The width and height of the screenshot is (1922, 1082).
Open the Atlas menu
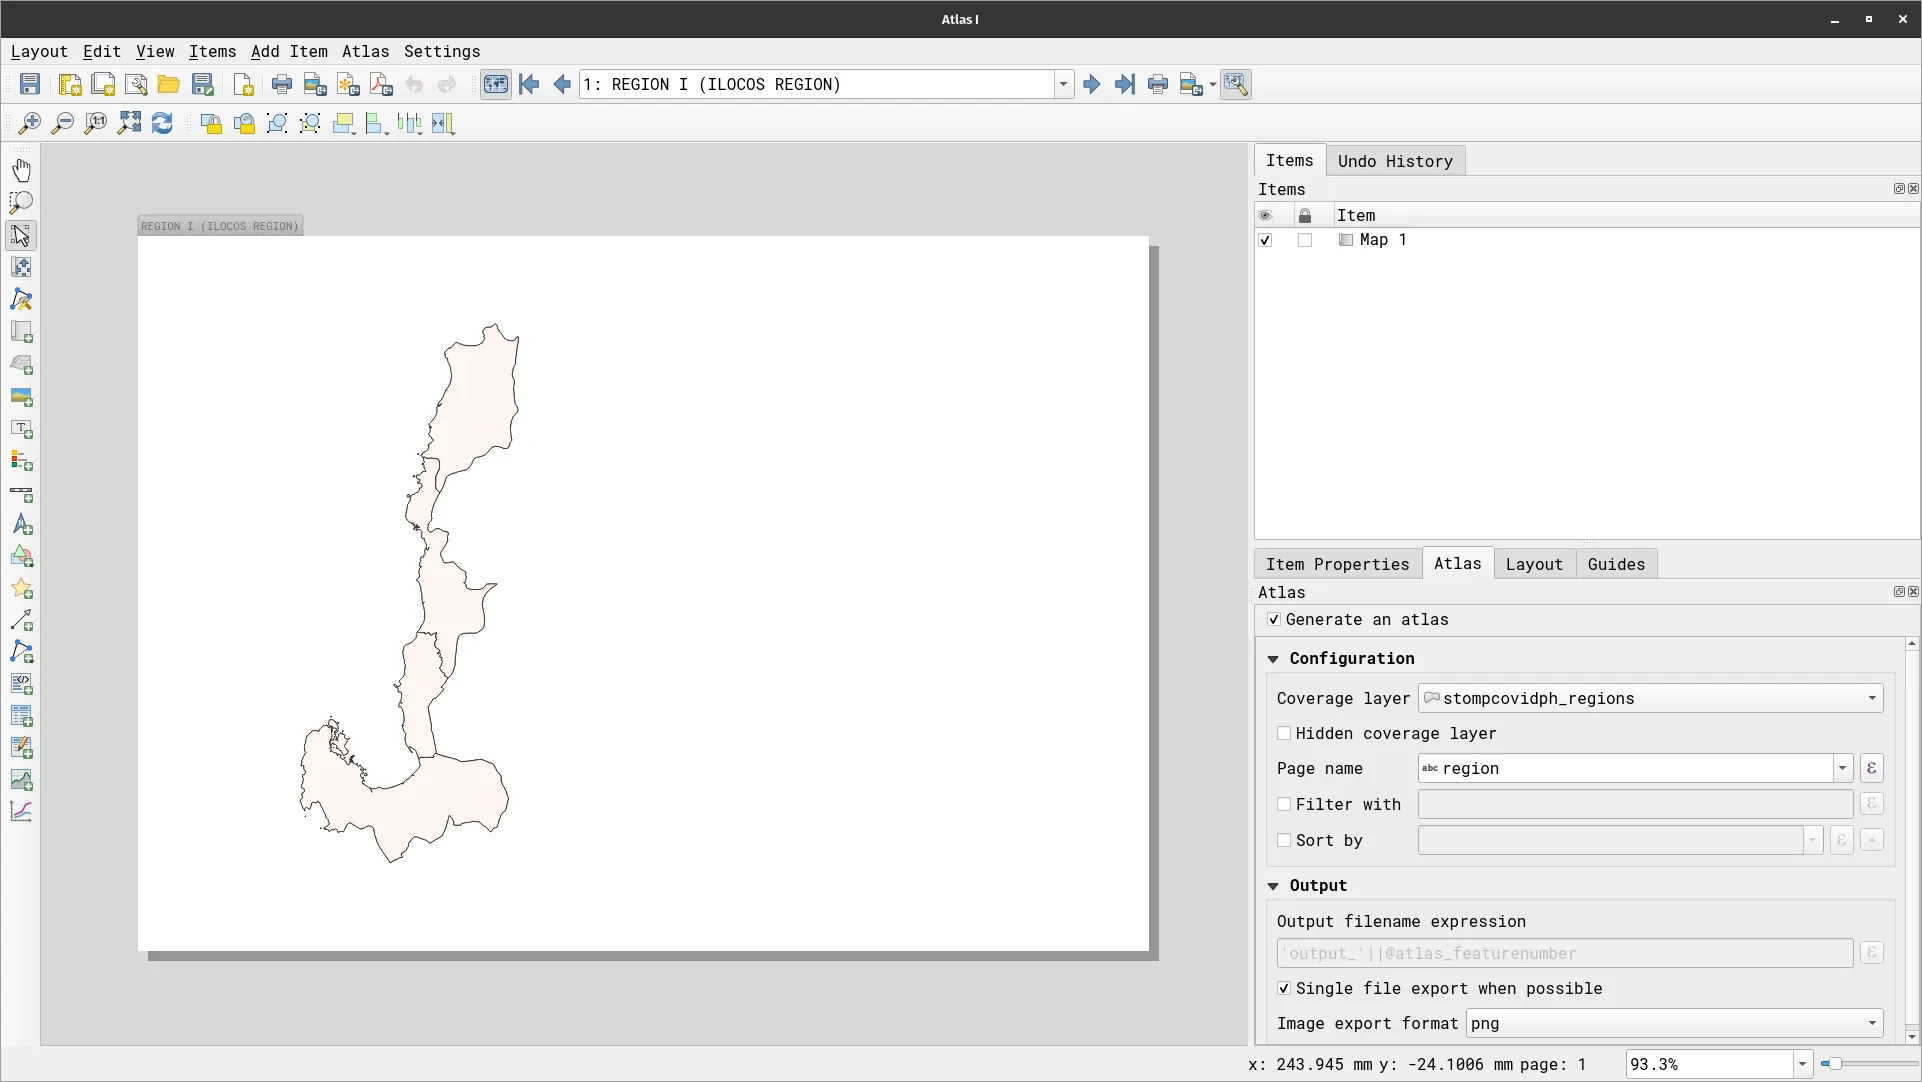pyautogui.click(x=365, y=51)
